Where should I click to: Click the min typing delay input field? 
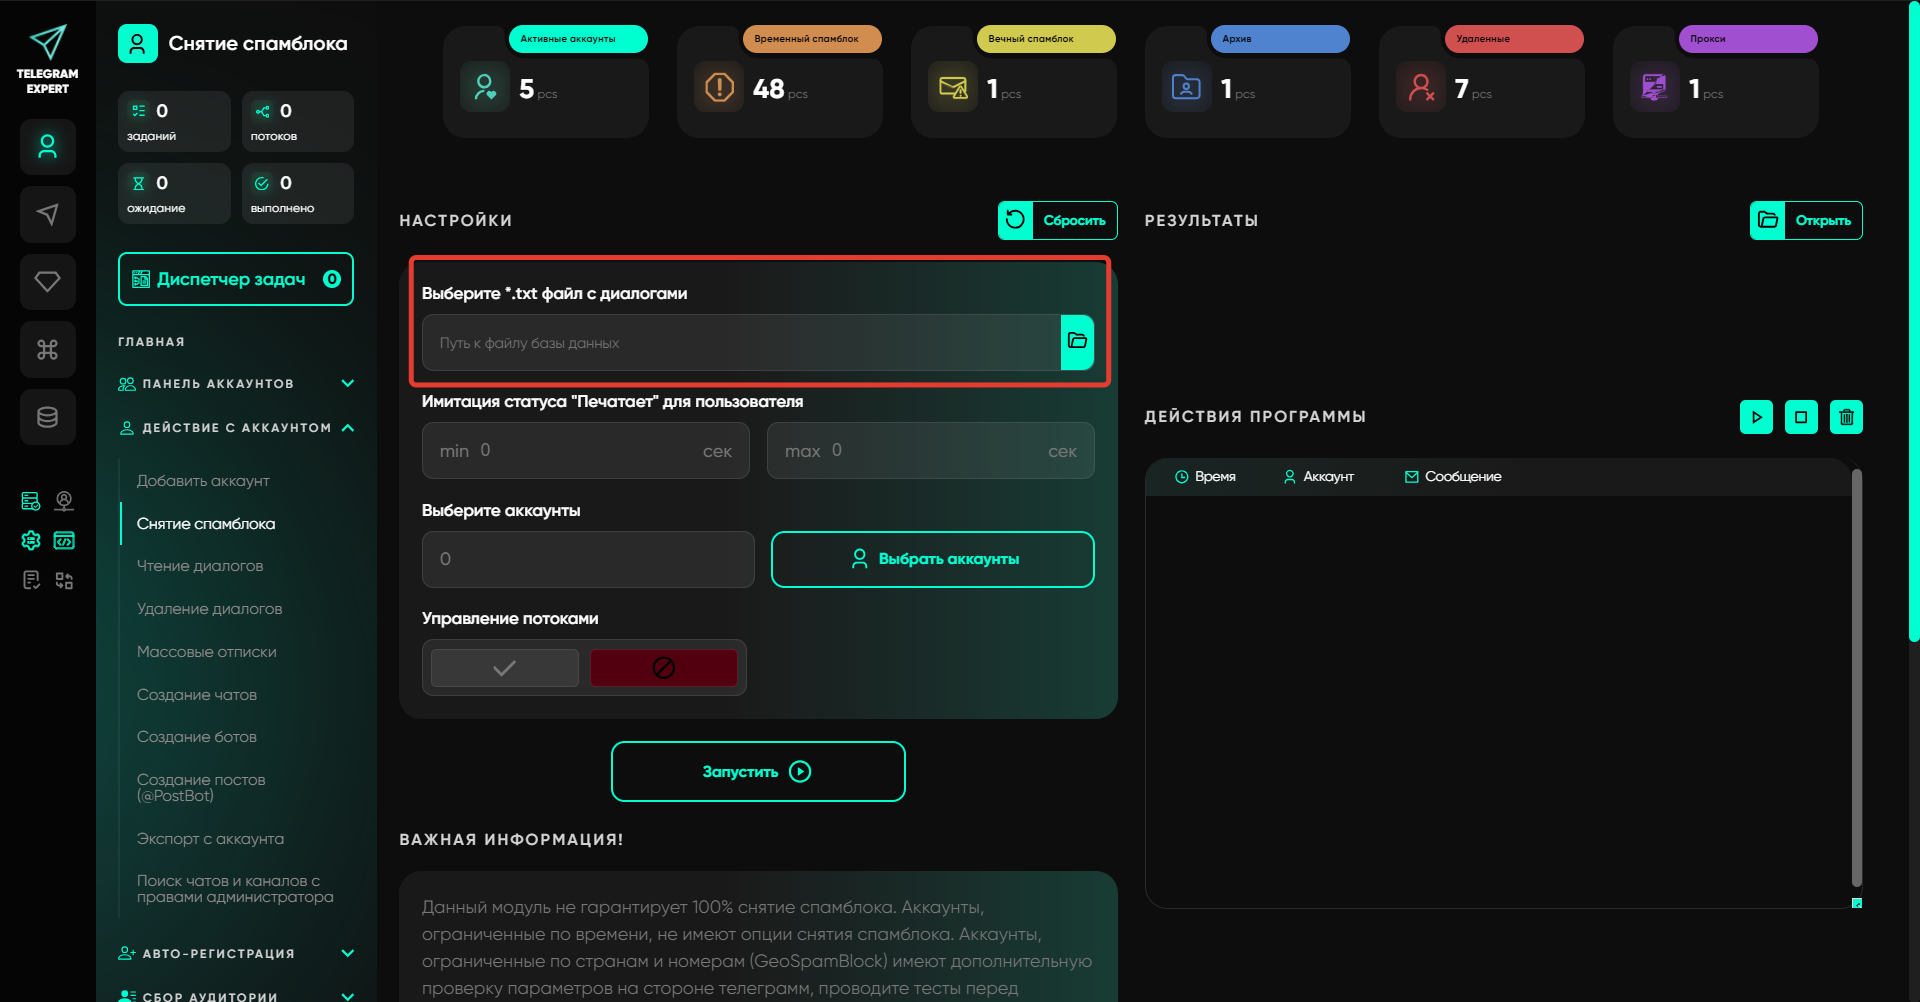coord(585,451)
